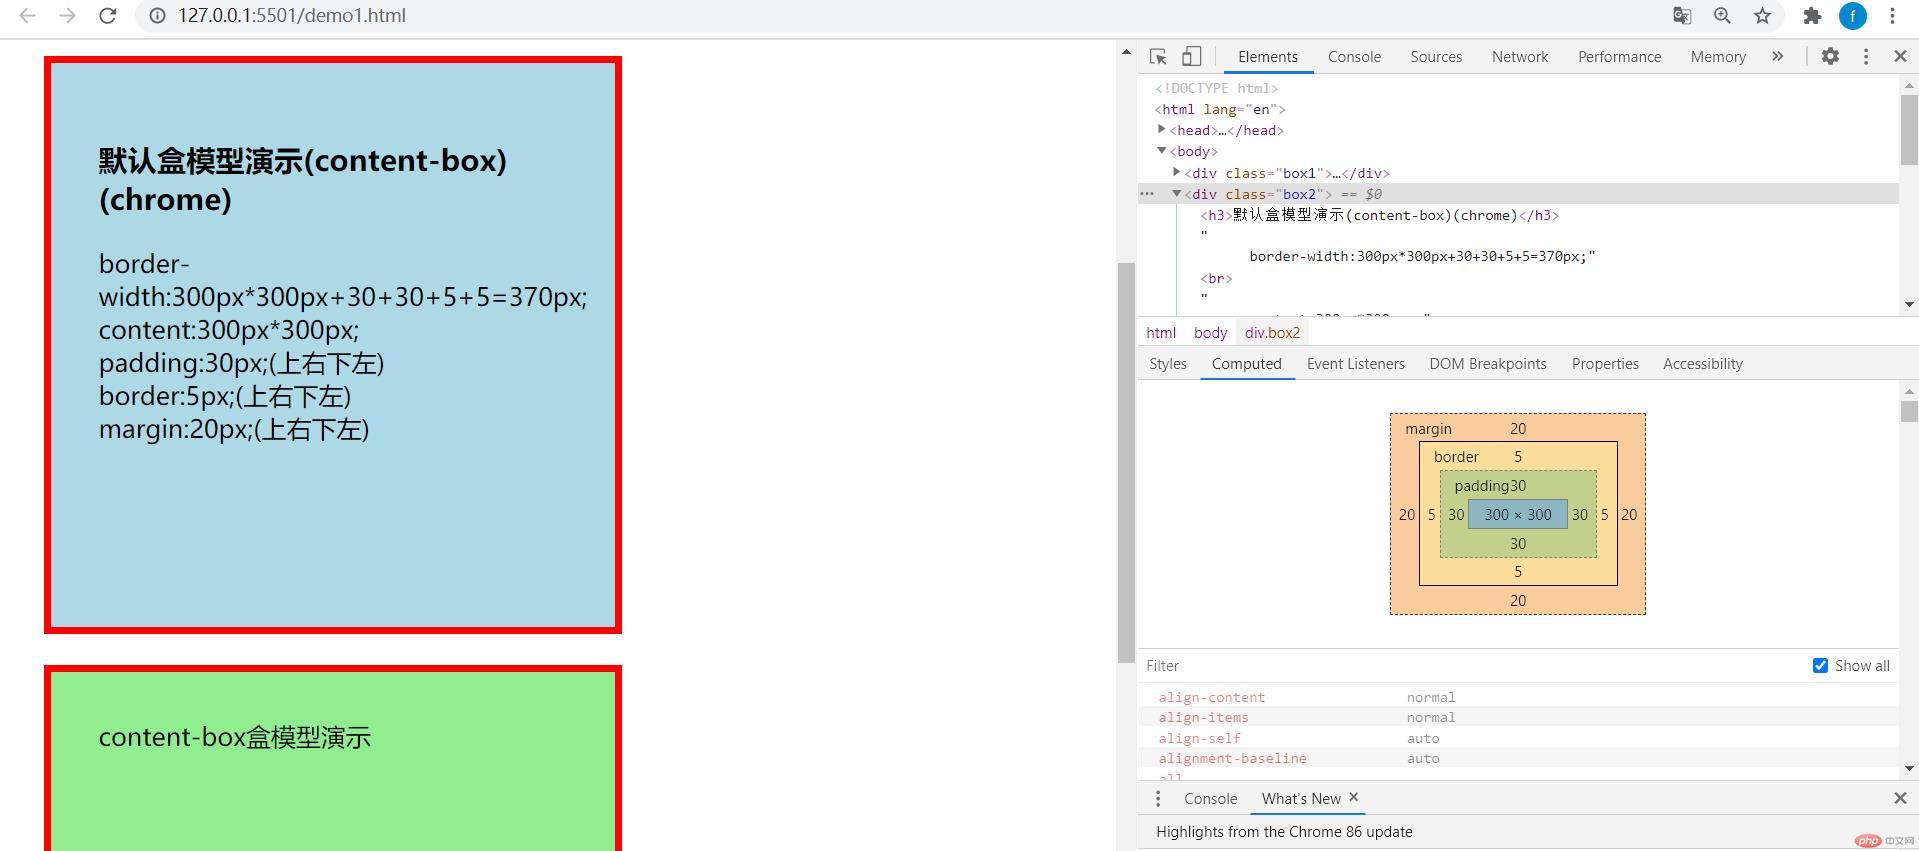Image resolution: width=1919 pixels, height=851 pixels.
Task: Toggle the device toolbar icon
Action: click(1191, 57)
